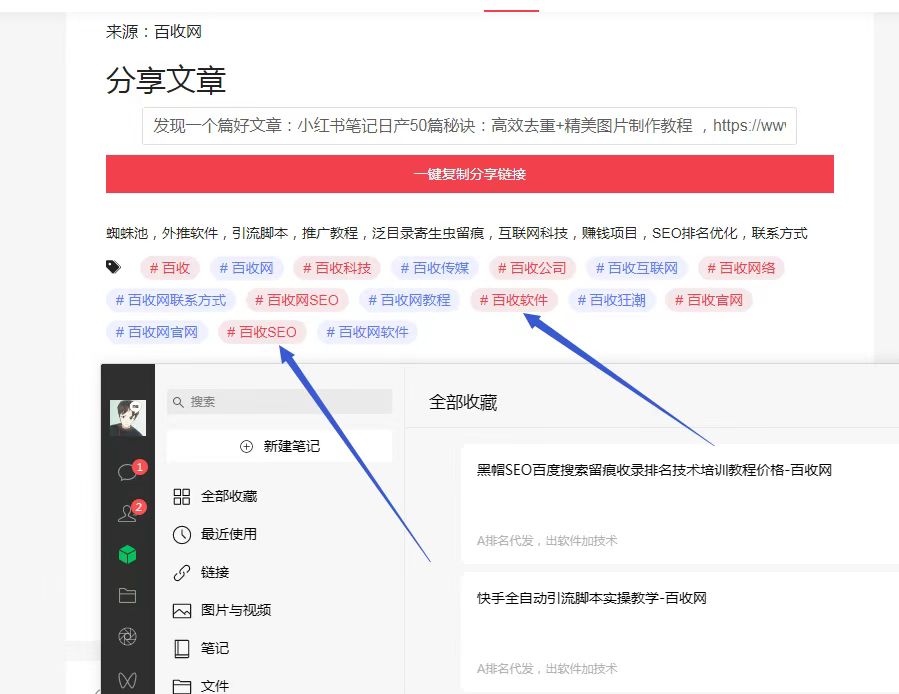The width and height of the screenshot is (899, 694).
Task: Open the # 百收网 tag
Action: click(x=247, y=268)
